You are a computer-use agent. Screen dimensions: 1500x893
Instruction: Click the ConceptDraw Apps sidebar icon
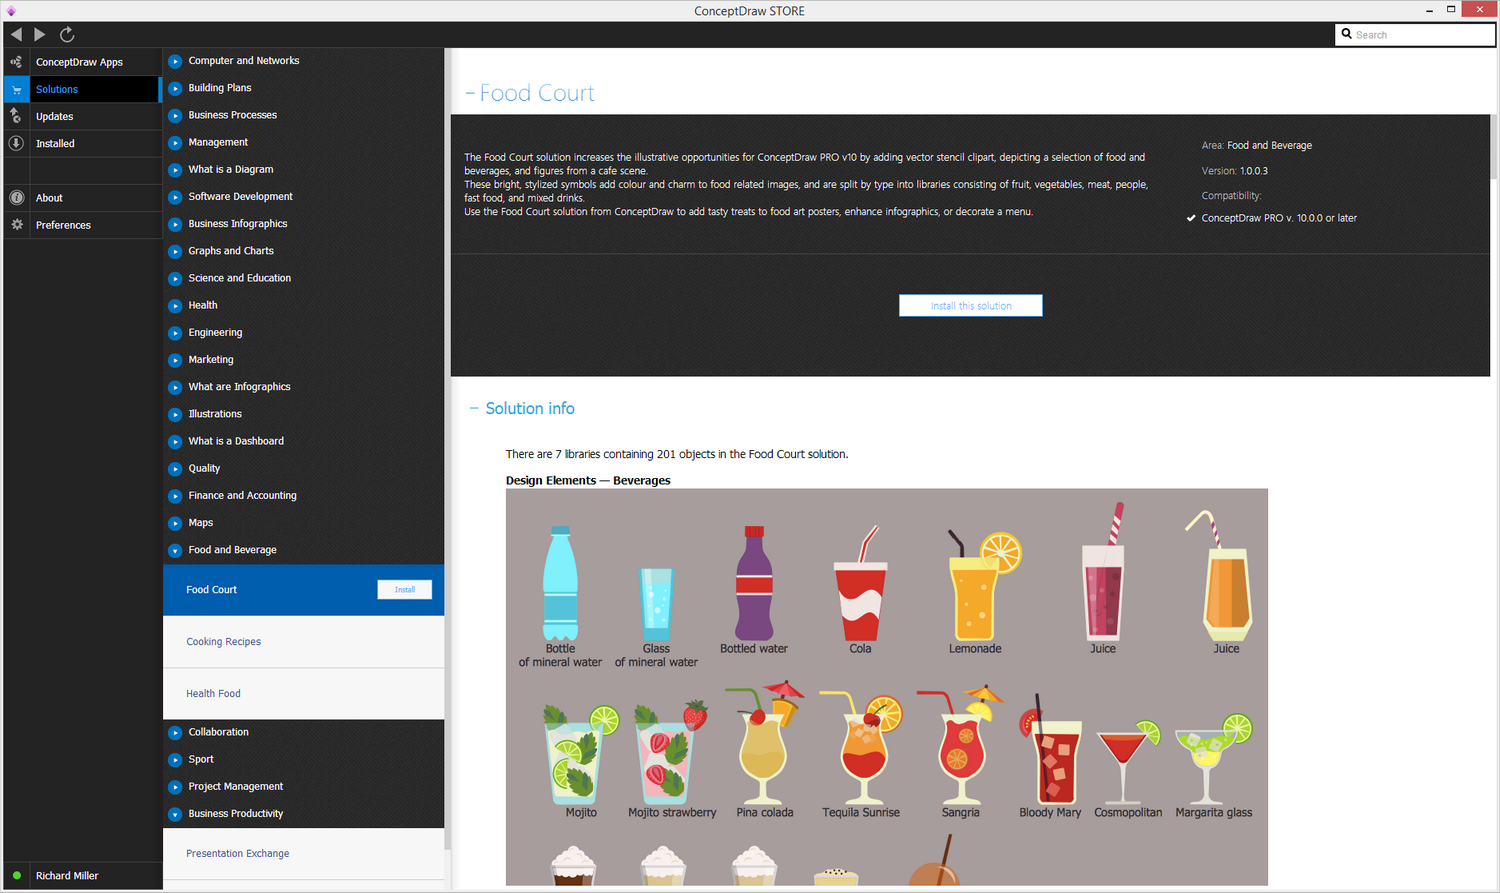pyautogui.click(x=16, y=62)
